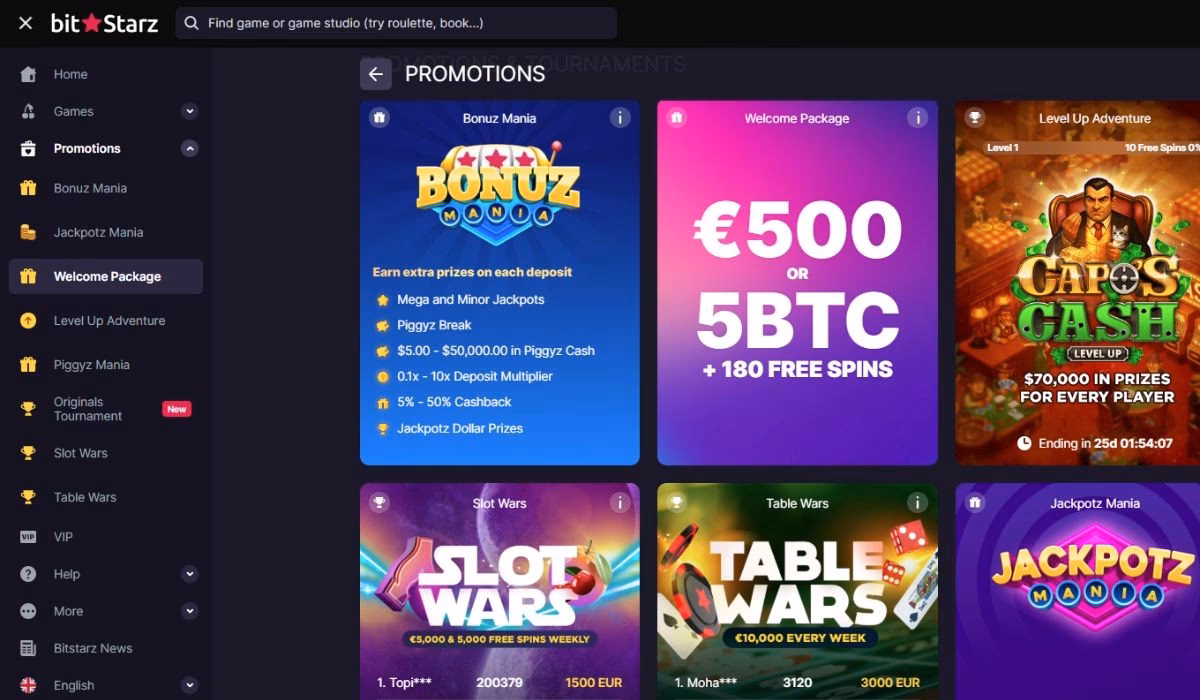The height and width of the screenshot is (700, 1200).
Task: Click the Bonuz Mania gift icon in sidebar
Action: [27, 188]
